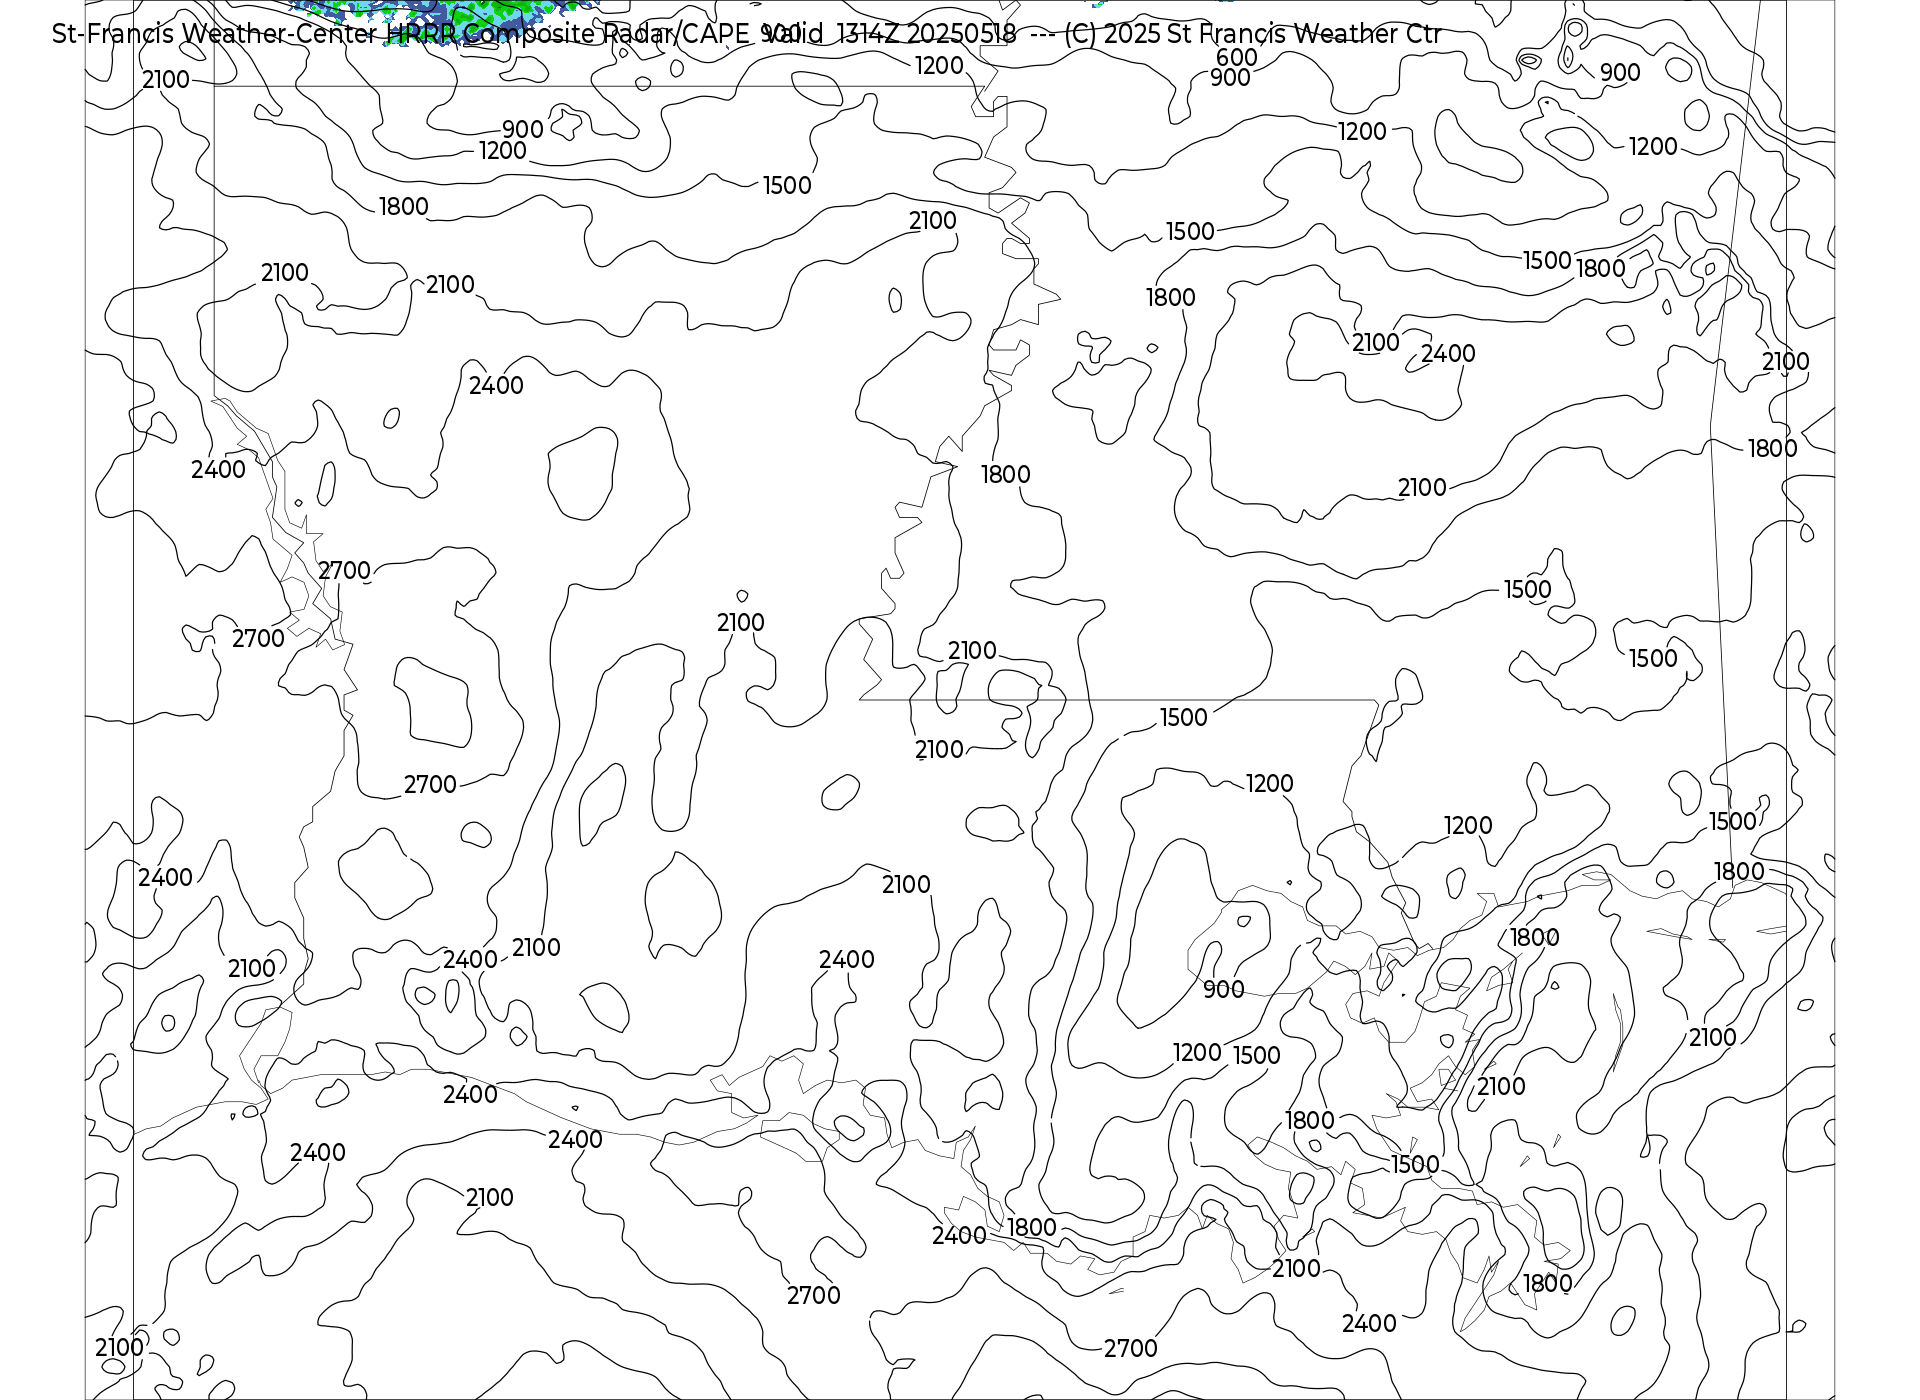Click the "600" contour label

1237,58
